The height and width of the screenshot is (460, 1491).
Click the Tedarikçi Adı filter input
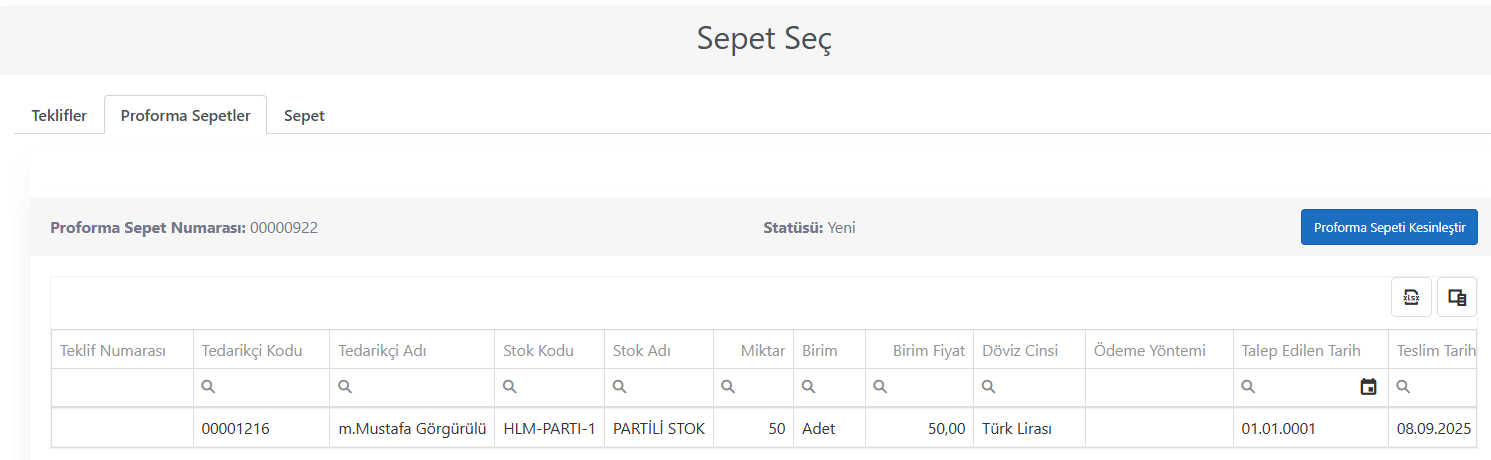click(412, 387)
